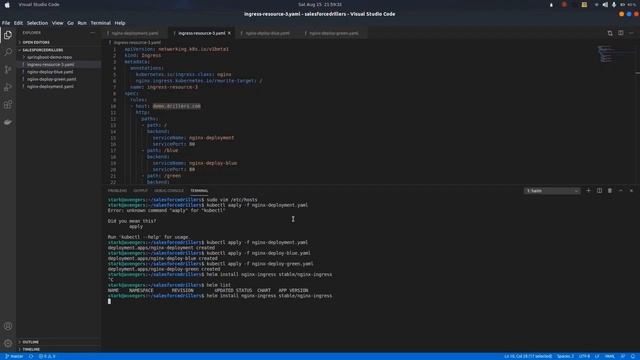Open the Run menu
The image size is (640, 360).
tap(82, 23)
